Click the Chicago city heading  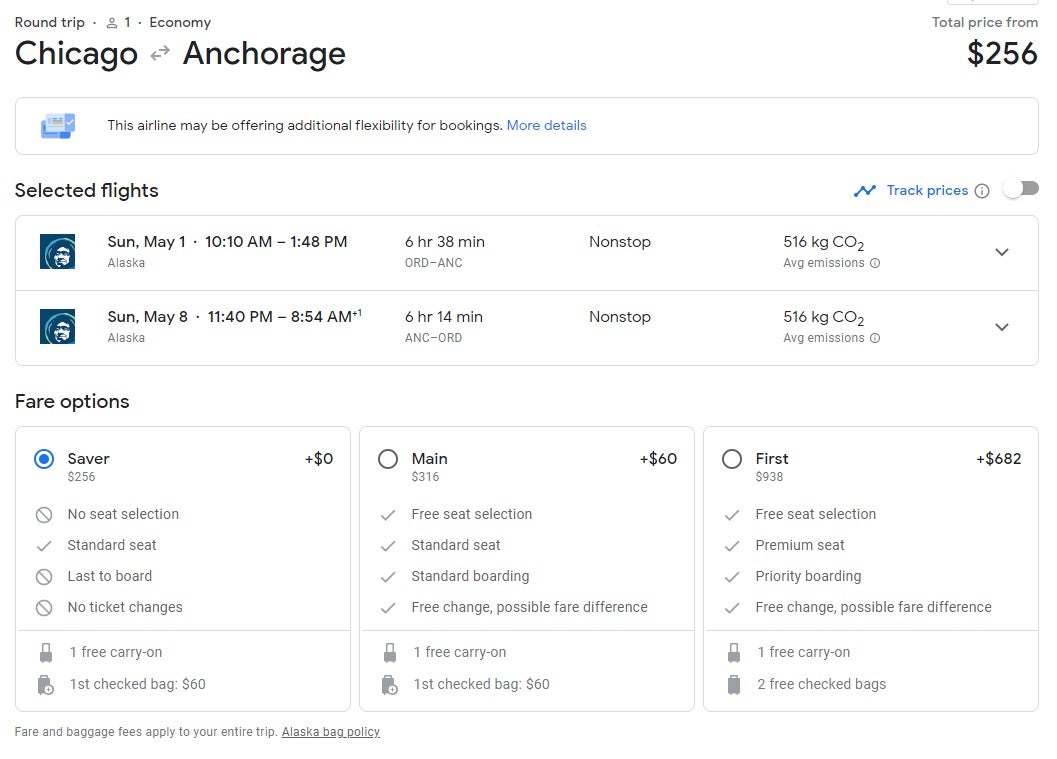[x=76, y=53]
